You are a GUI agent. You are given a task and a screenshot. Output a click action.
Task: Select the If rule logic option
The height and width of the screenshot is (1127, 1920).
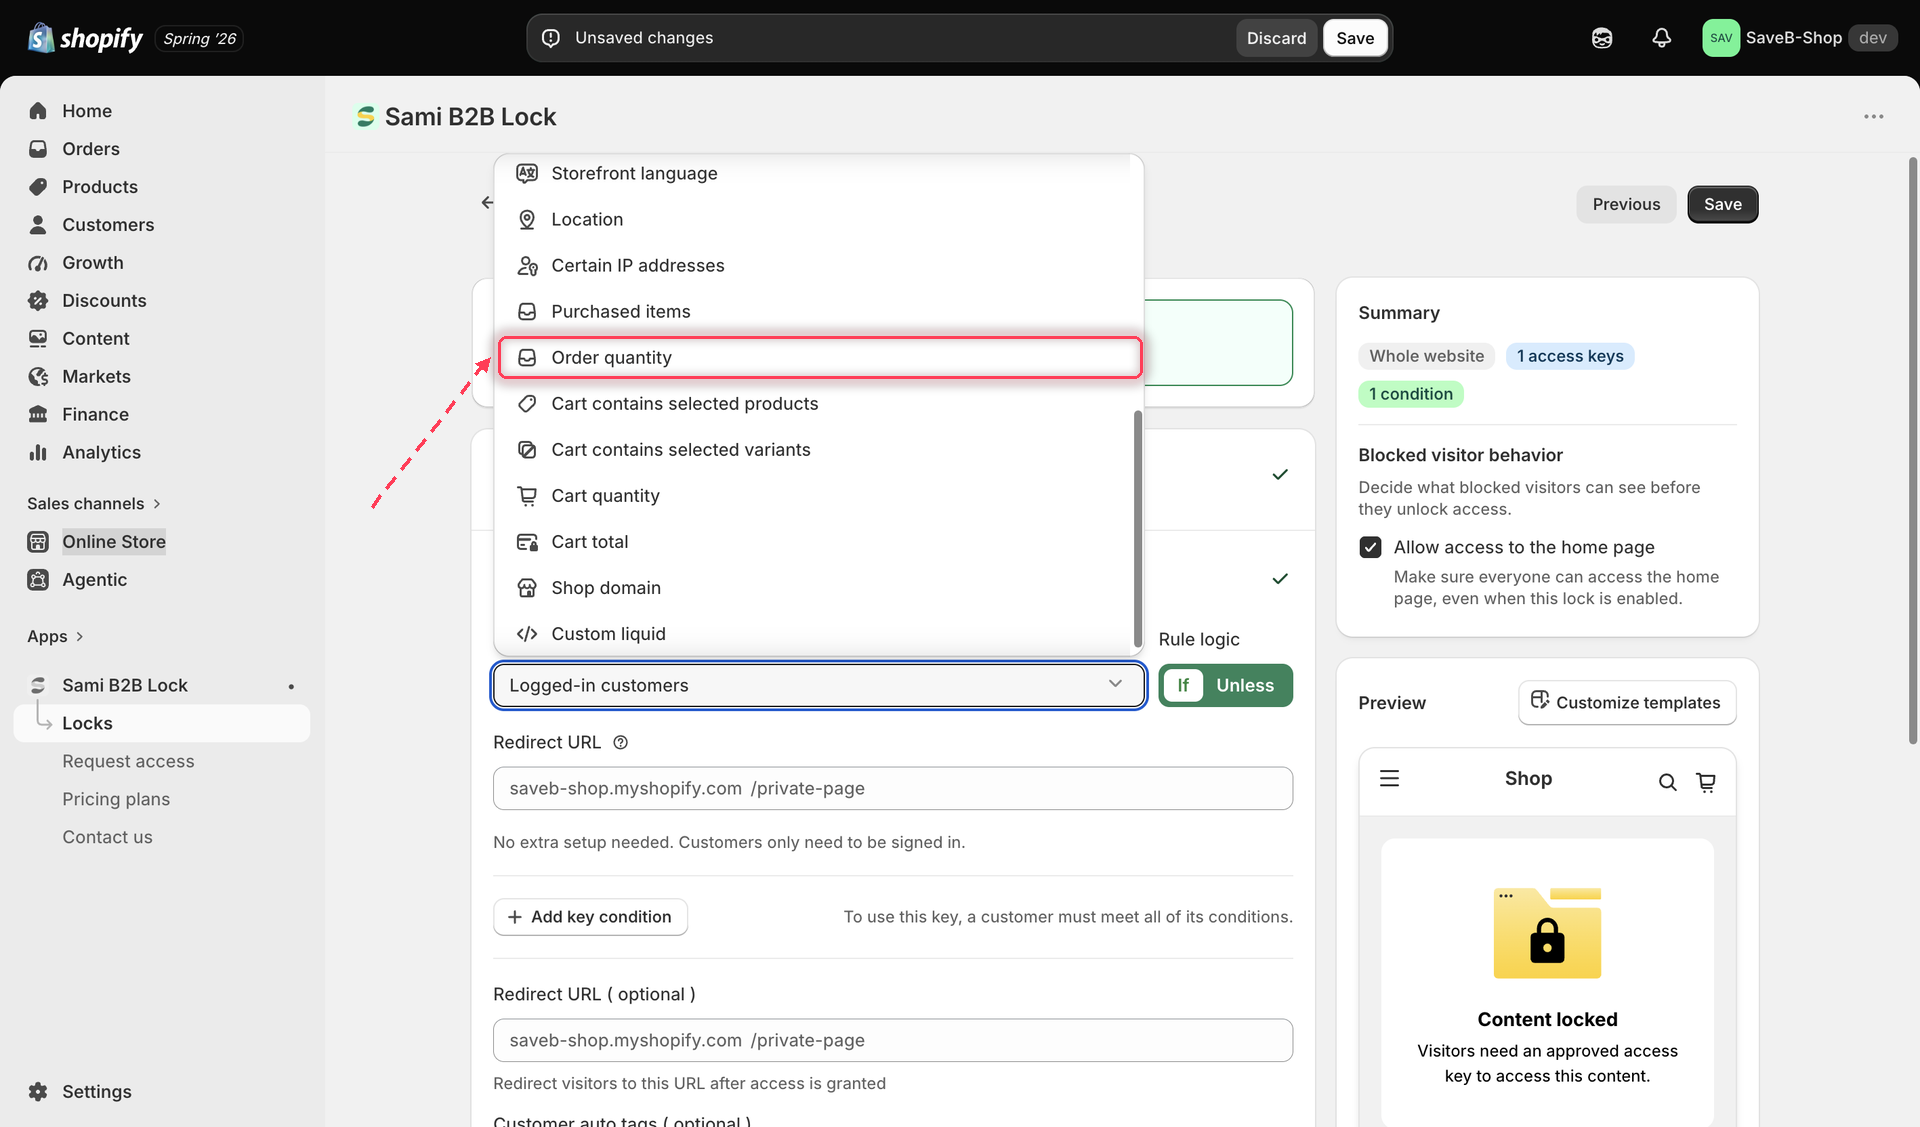tap(1183, 686)
